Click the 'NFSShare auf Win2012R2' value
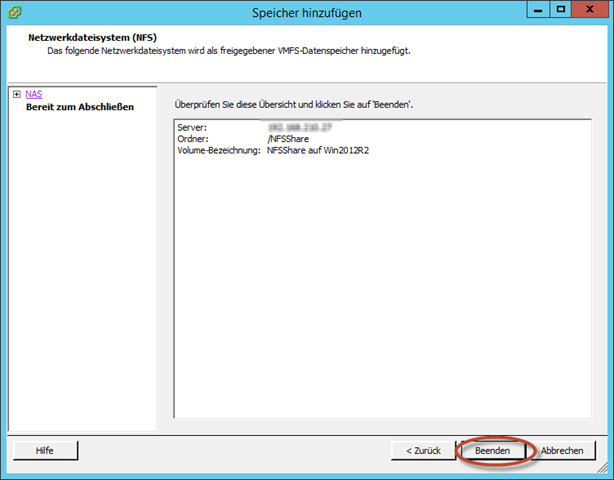 click(318, 150)
